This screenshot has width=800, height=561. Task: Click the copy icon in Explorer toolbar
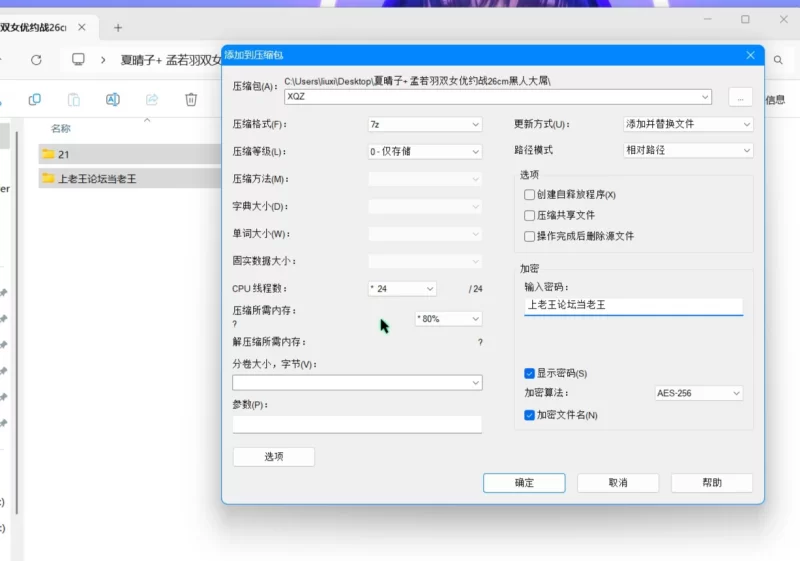35,99
